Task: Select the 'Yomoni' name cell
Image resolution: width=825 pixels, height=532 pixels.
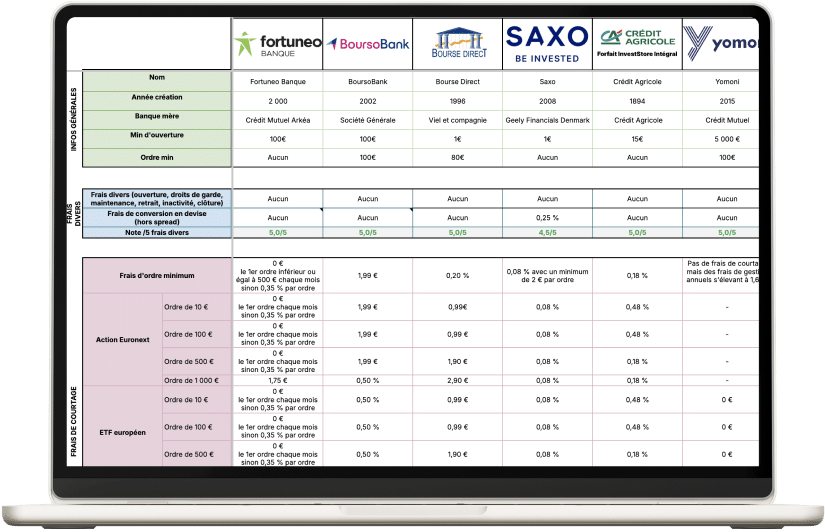Action: click(721, 82)
